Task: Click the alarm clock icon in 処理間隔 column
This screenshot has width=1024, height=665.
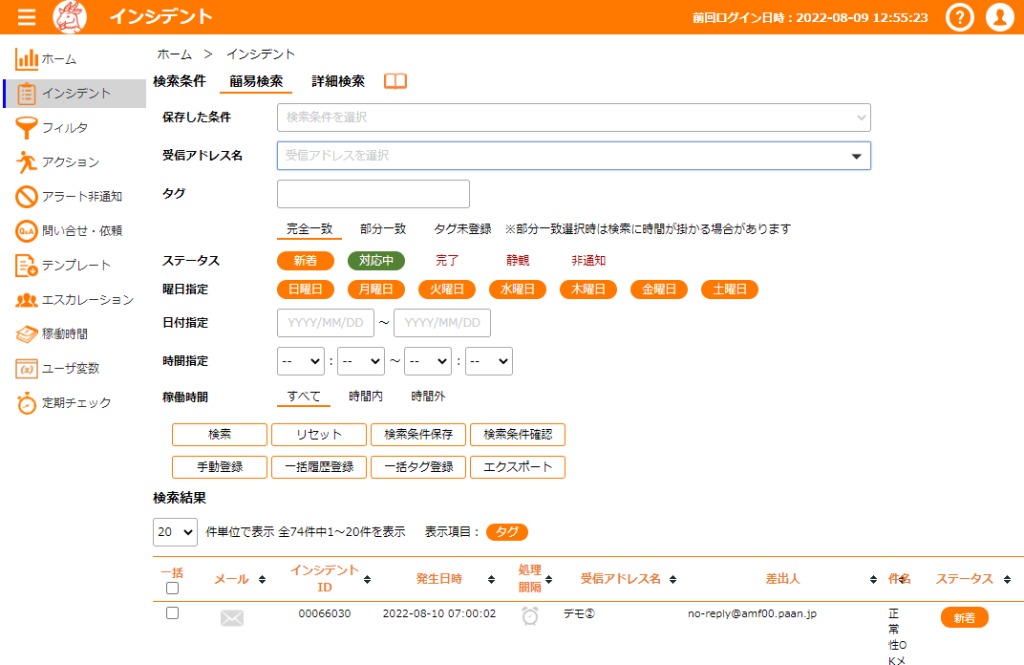Action: tap(530, 615)
